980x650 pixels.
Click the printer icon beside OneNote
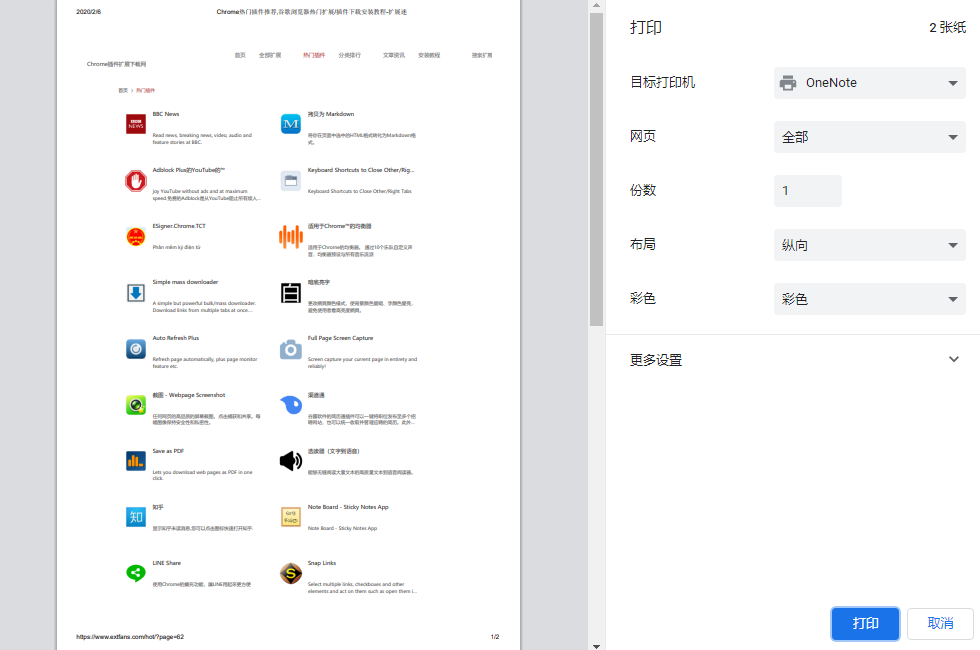pos(788,83)
